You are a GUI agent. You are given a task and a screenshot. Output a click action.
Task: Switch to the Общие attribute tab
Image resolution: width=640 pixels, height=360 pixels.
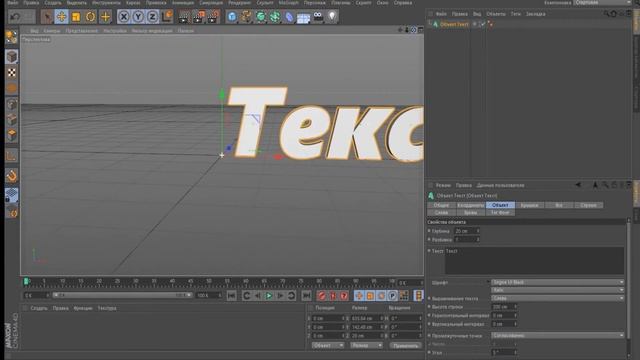(x=441, y=205)
